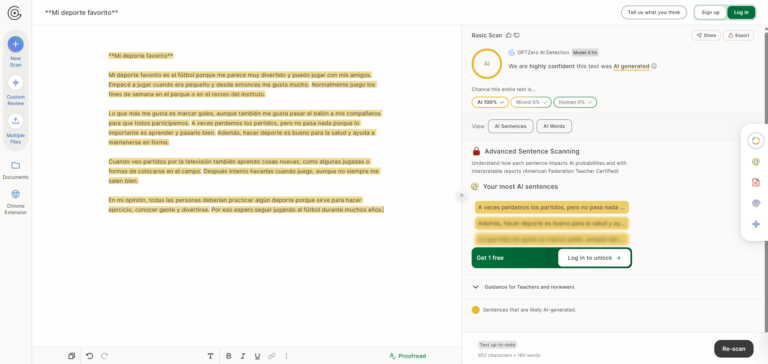Viewport: 768px width, 364px height.
Task: Click Tell us what you think
Action: (654, 12)
